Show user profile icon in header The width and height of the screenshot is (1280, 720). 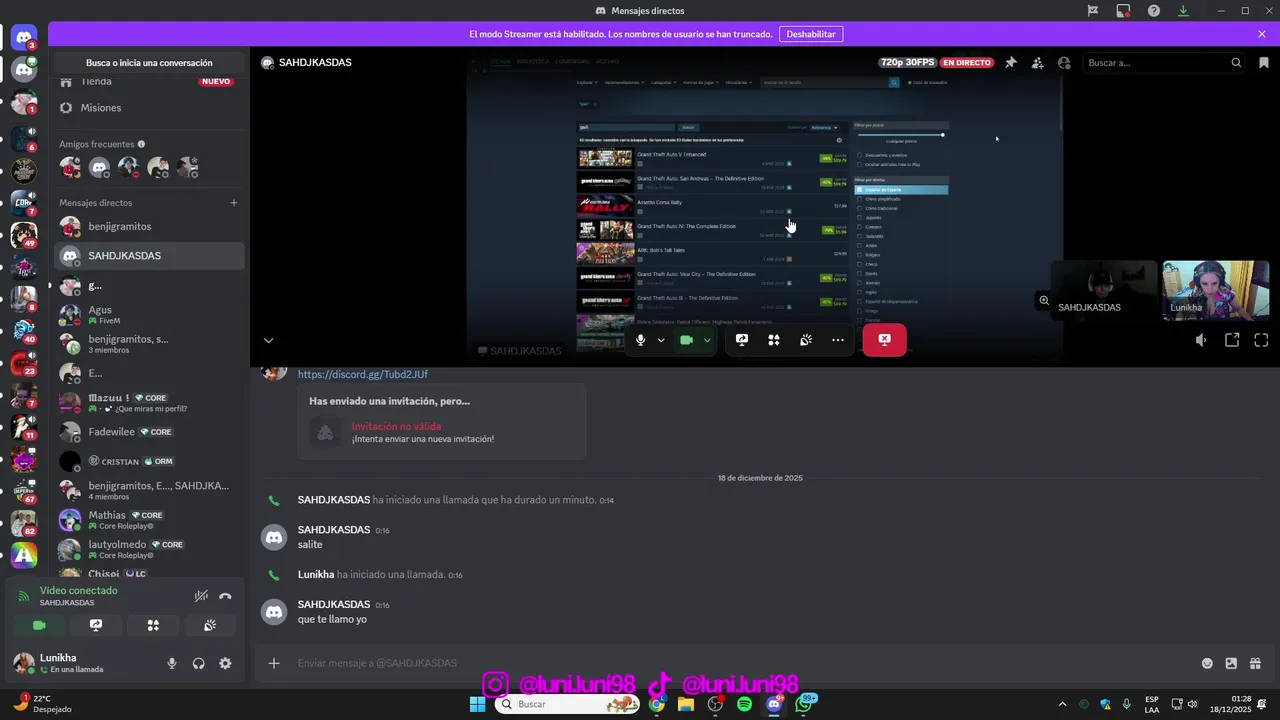pyautogui.click(x=1064, y=62)
